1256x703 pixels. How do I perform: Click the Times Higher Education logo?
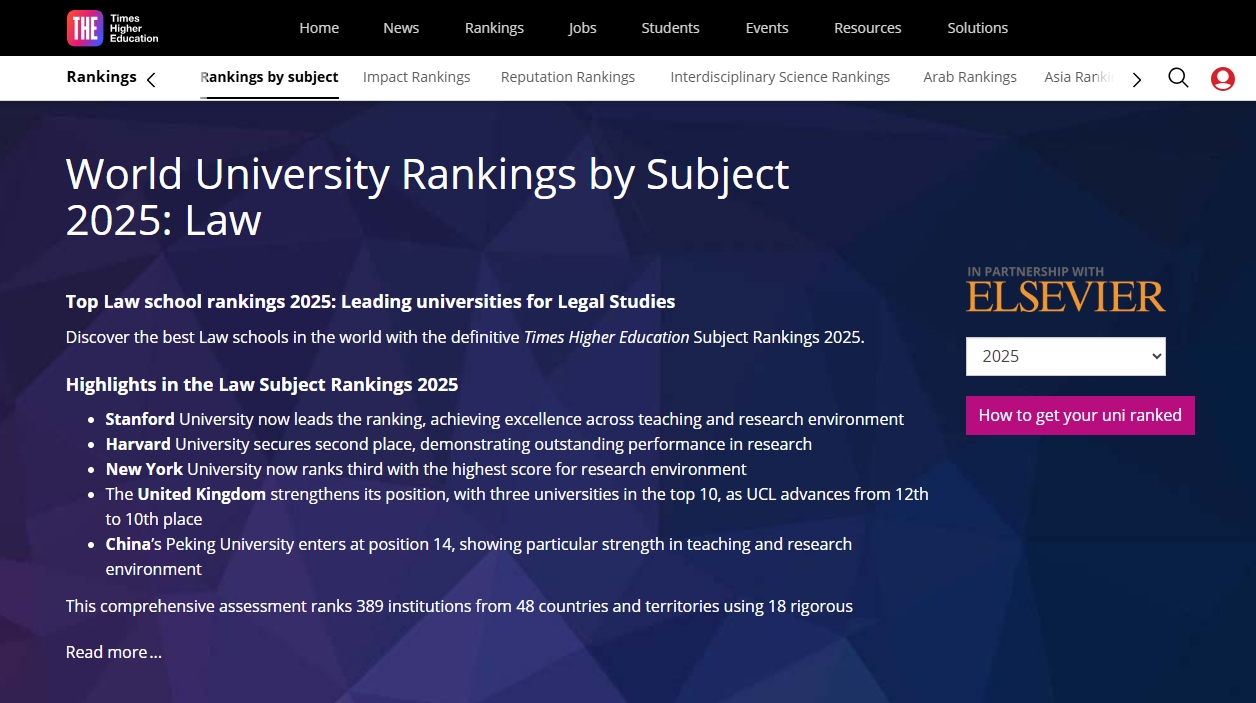point(112,28)
